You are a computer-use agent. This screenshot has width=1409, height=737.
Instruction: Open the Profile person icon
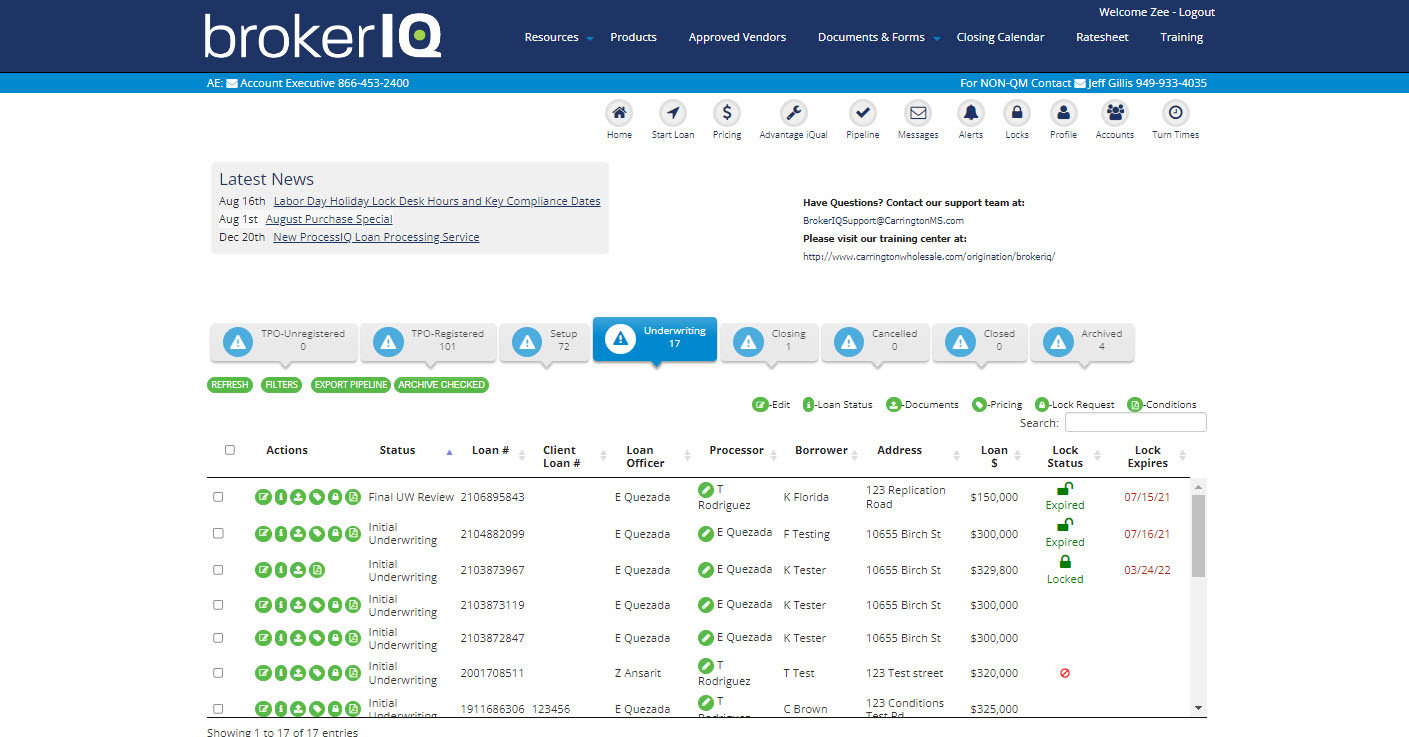(x=1064, y=113)
